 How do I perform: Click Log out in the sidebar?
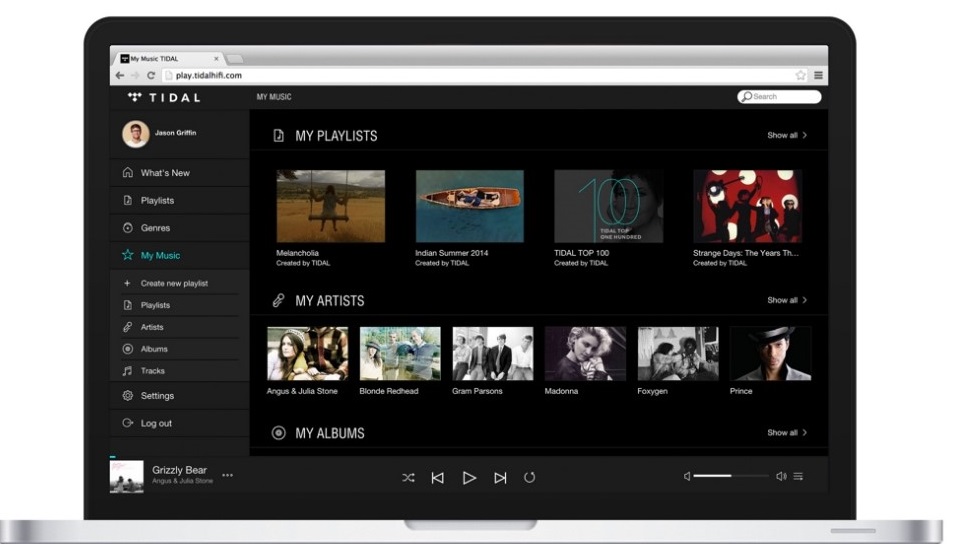[179, 423]
